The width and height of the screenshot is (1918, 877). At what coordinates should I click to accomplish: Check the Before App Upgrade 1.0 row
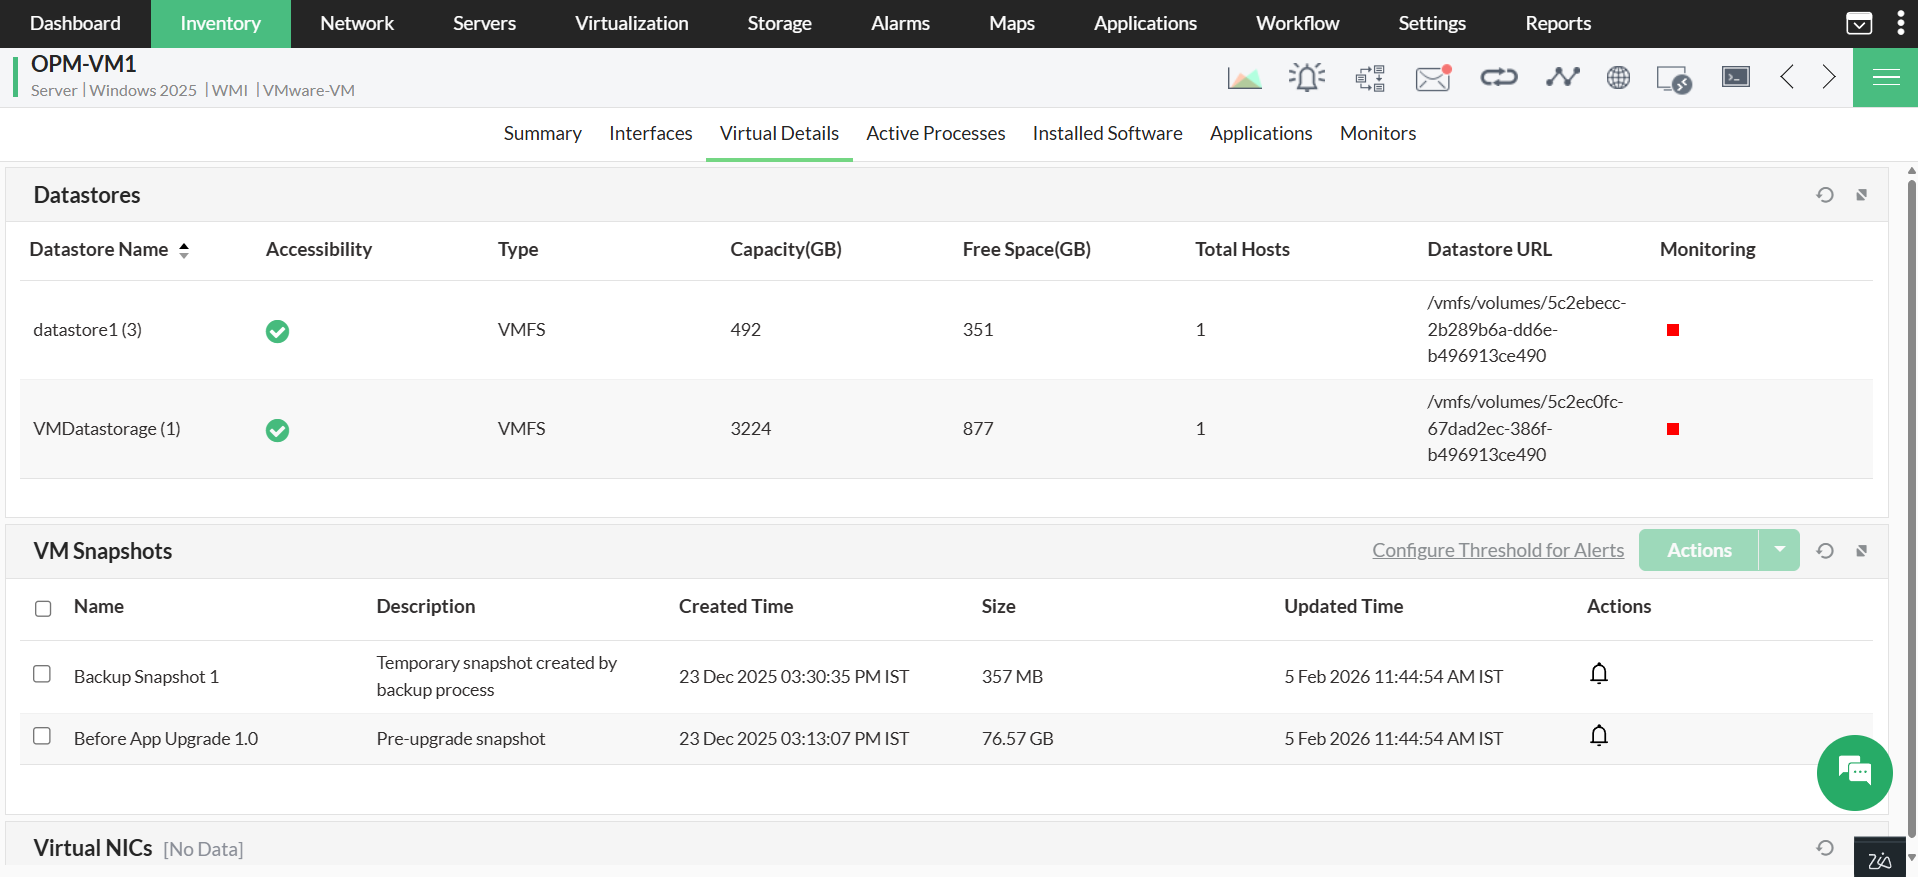[42, 736]
